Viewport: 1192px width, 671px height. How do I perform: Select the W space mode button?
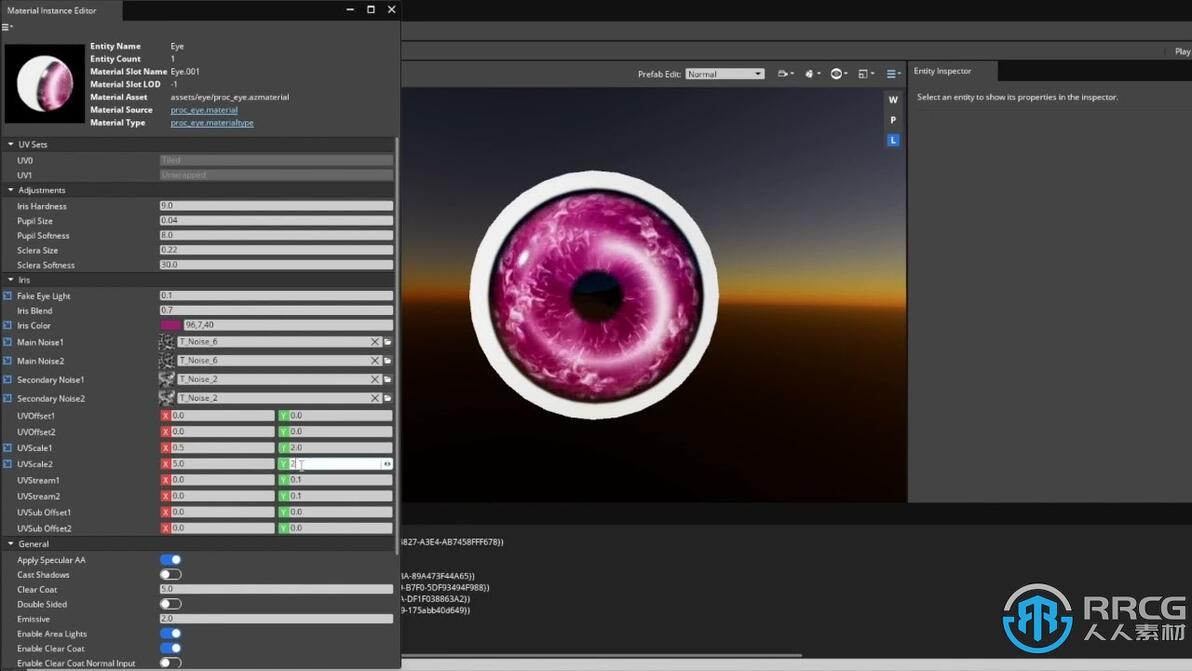coord(893,100)
